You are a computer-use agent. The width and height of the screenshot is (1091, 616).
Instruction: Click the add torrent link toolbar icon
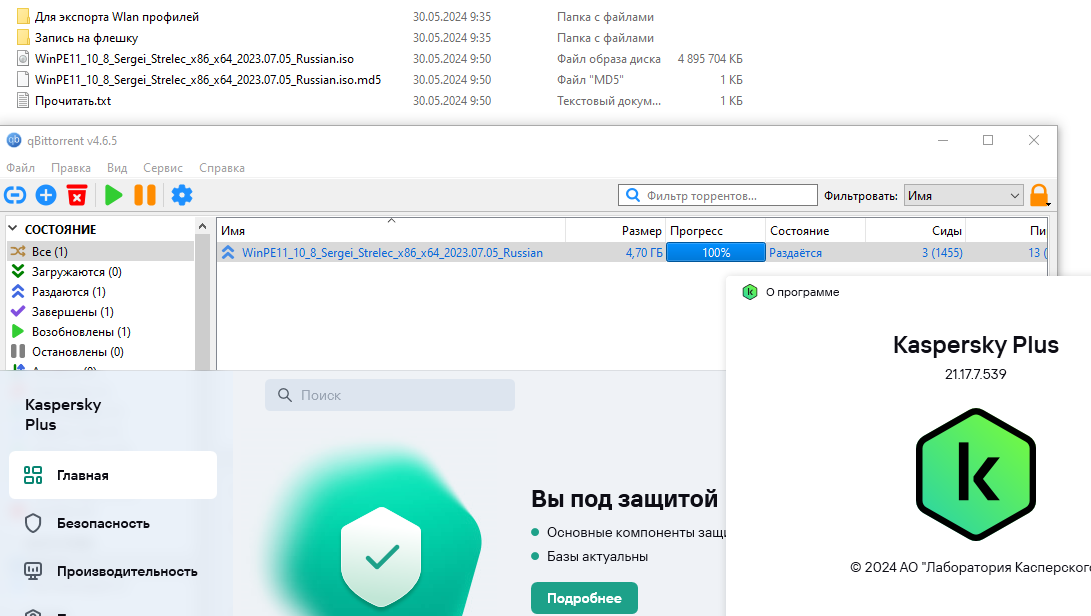(15, 196)
